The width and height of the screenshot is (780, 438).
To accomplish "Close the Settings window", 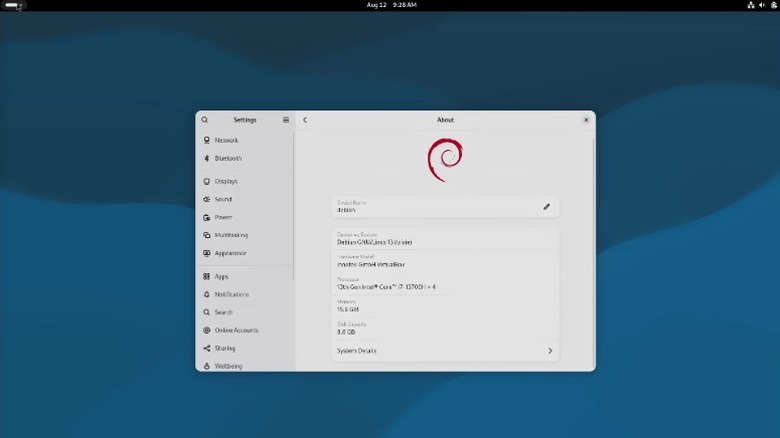I will [x=586, y=120].
